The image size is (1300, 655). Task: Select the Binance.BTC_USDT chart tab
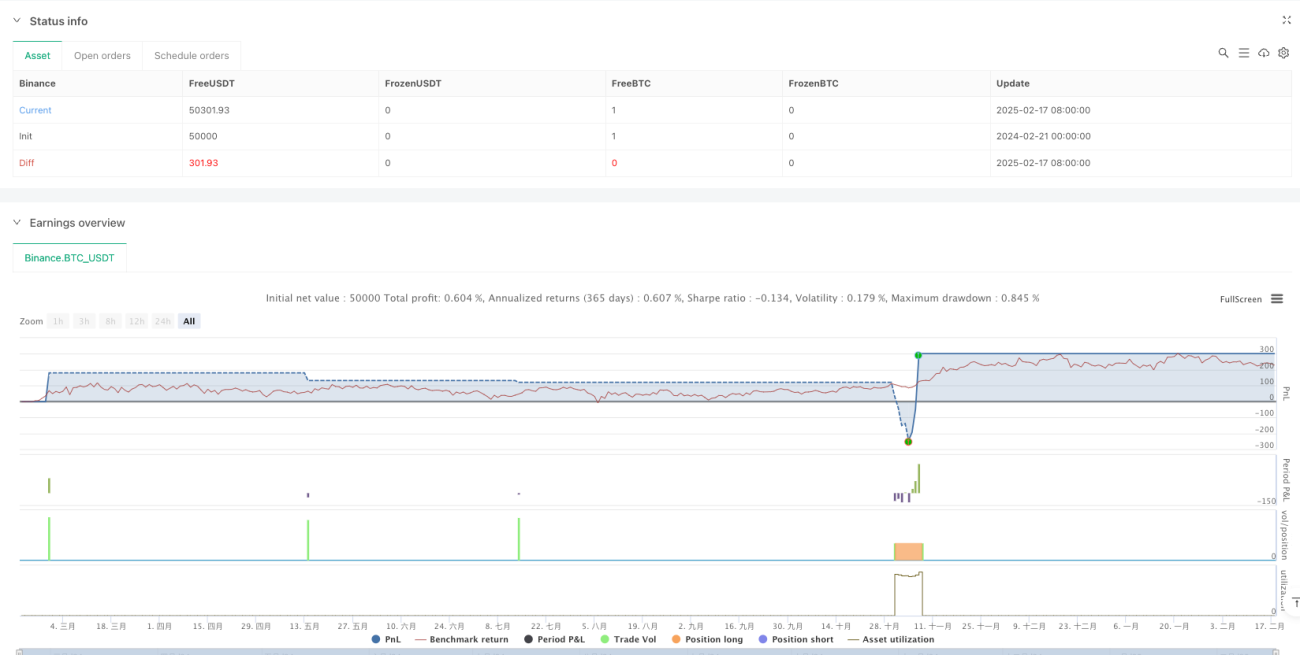click(70, 258)
